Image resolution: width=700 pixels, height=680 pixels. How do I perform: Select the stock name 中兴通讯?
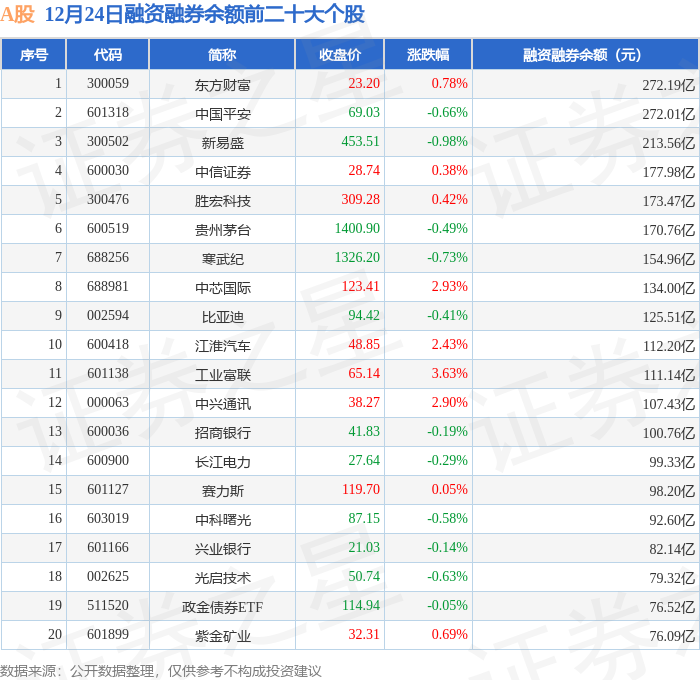[222, 404]
